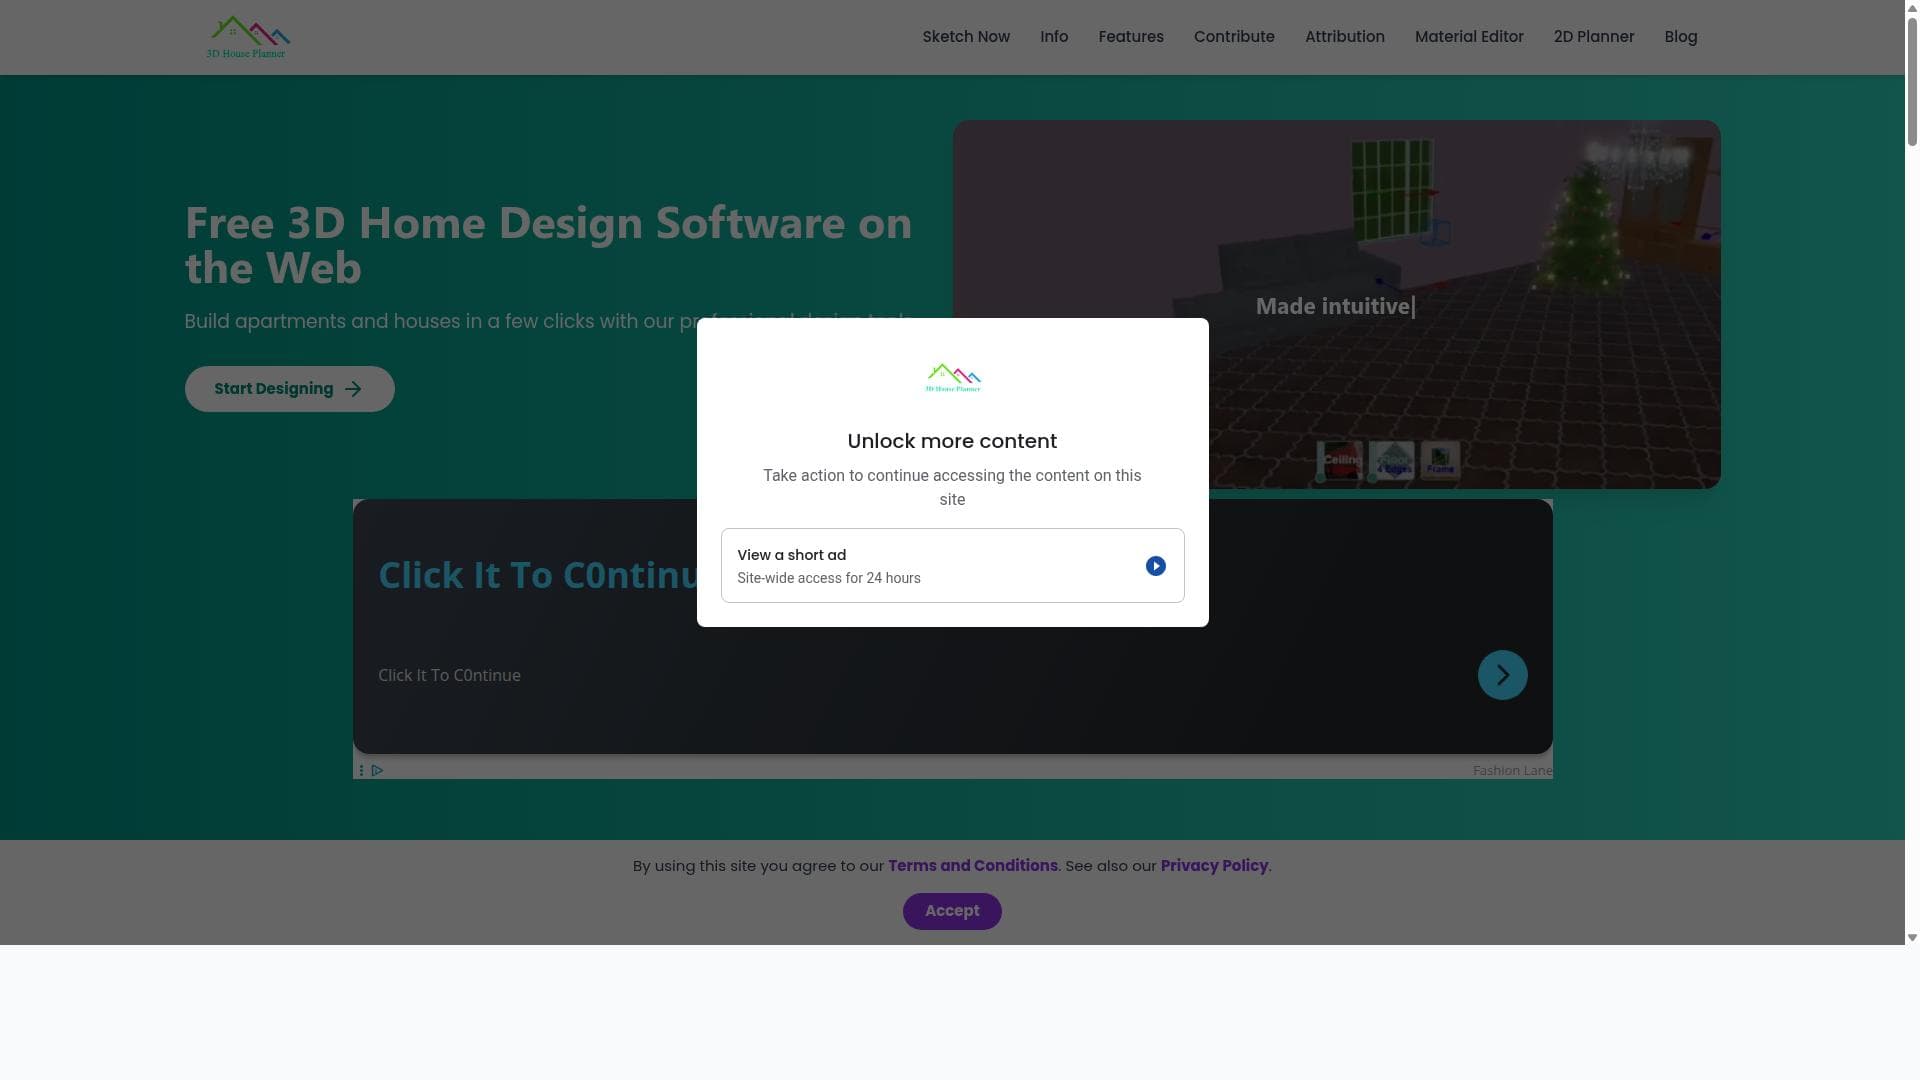
Task: Open the Info menu item
Action: click(x=1054, y=37)
